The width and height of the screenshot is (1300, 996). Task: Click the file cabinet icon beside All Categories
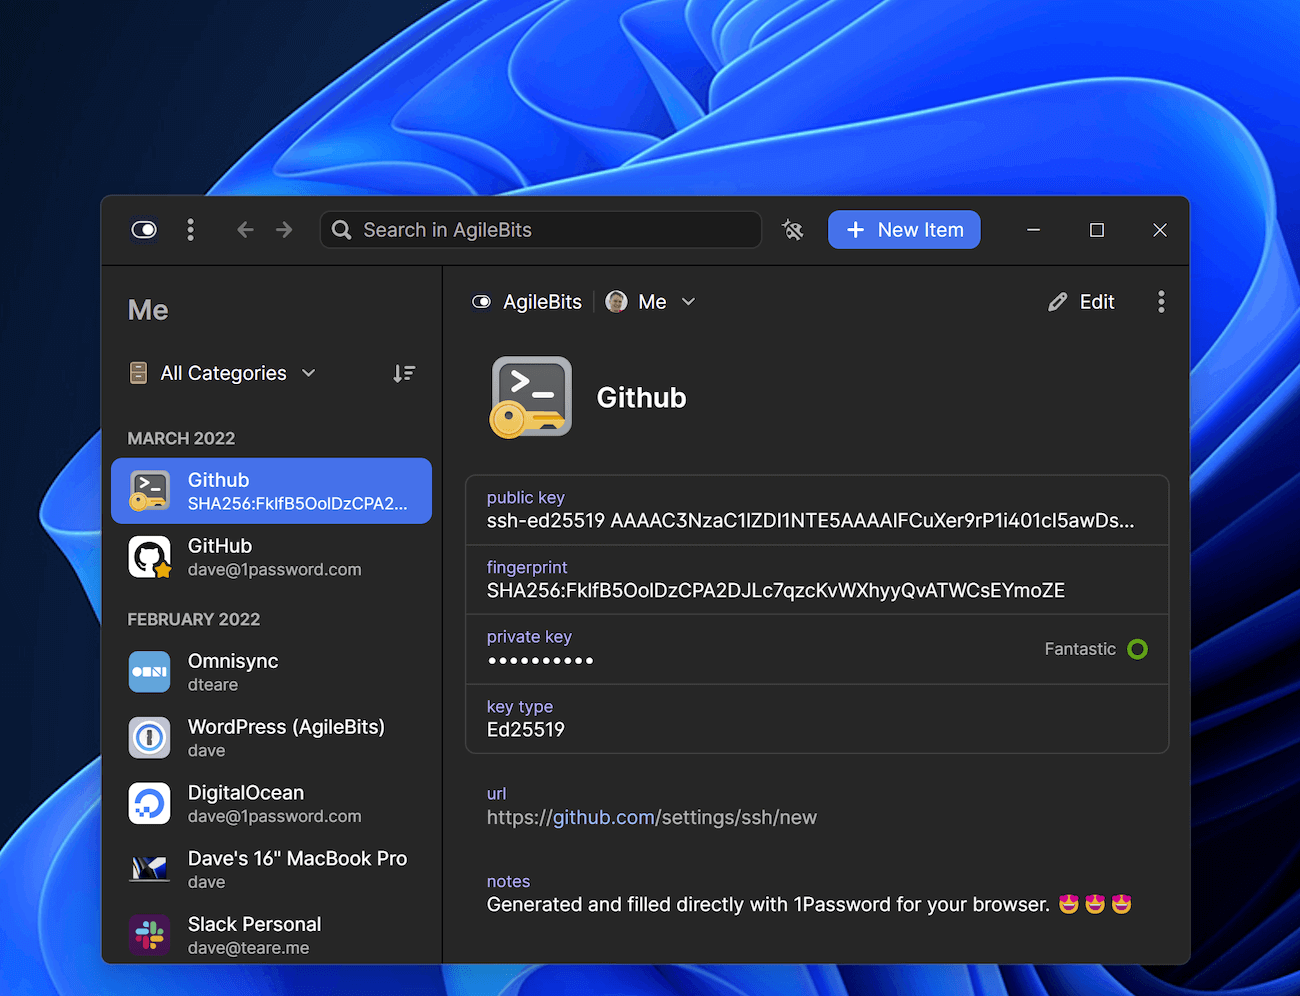[x=137, y=372]
